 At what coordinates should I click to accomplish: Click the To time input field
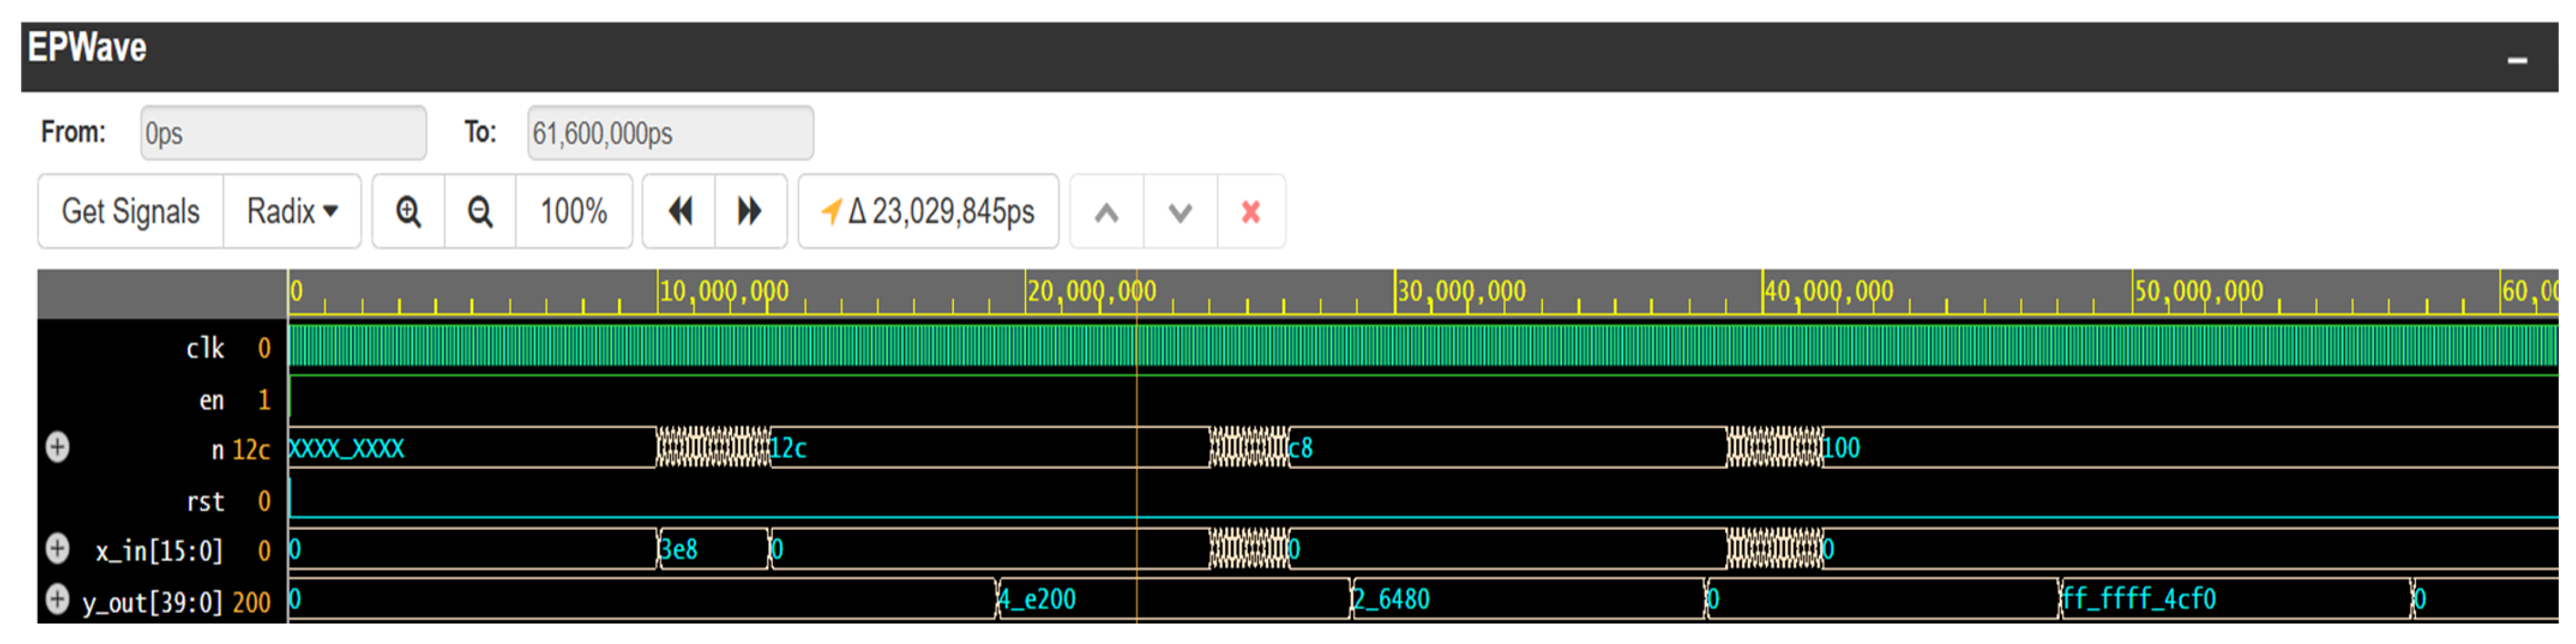[670, 133]
